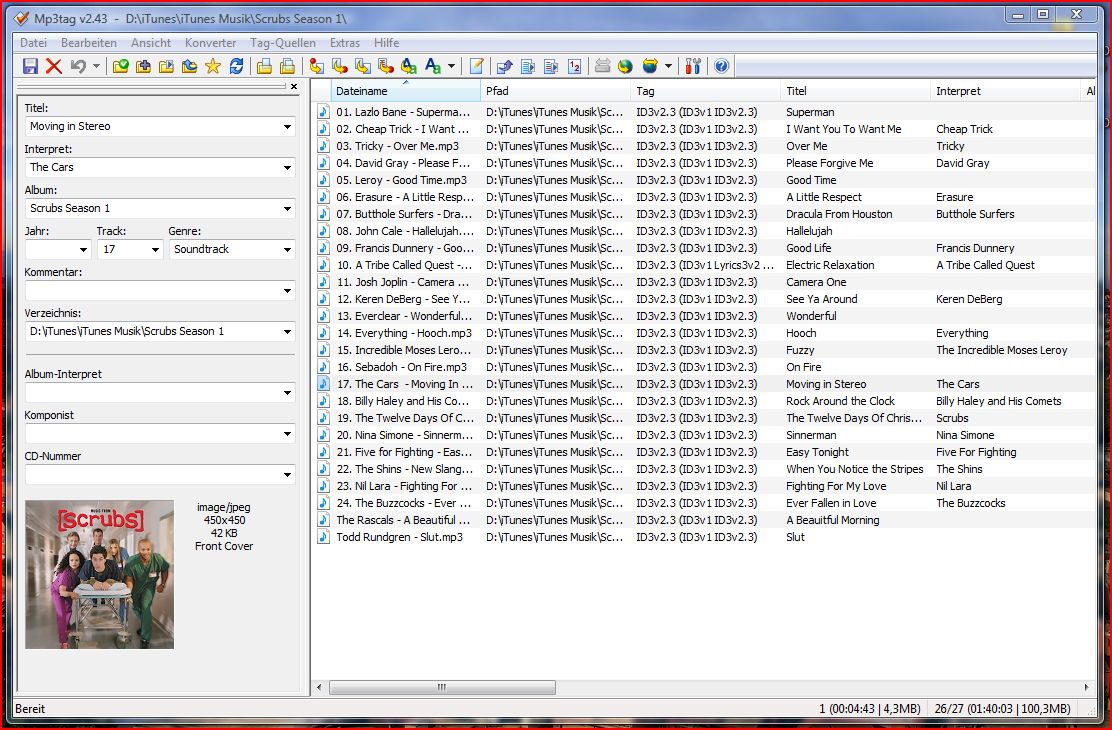The image size is (1112, 730).
Task: Click the Interpret column header in file list
Action: click(1005, 91)
